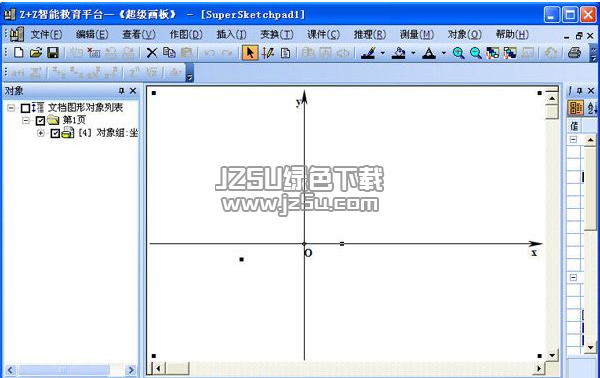Select the highlighted arrow pointer tool
This screenshot has height=378, width=600.
point(250,52)
